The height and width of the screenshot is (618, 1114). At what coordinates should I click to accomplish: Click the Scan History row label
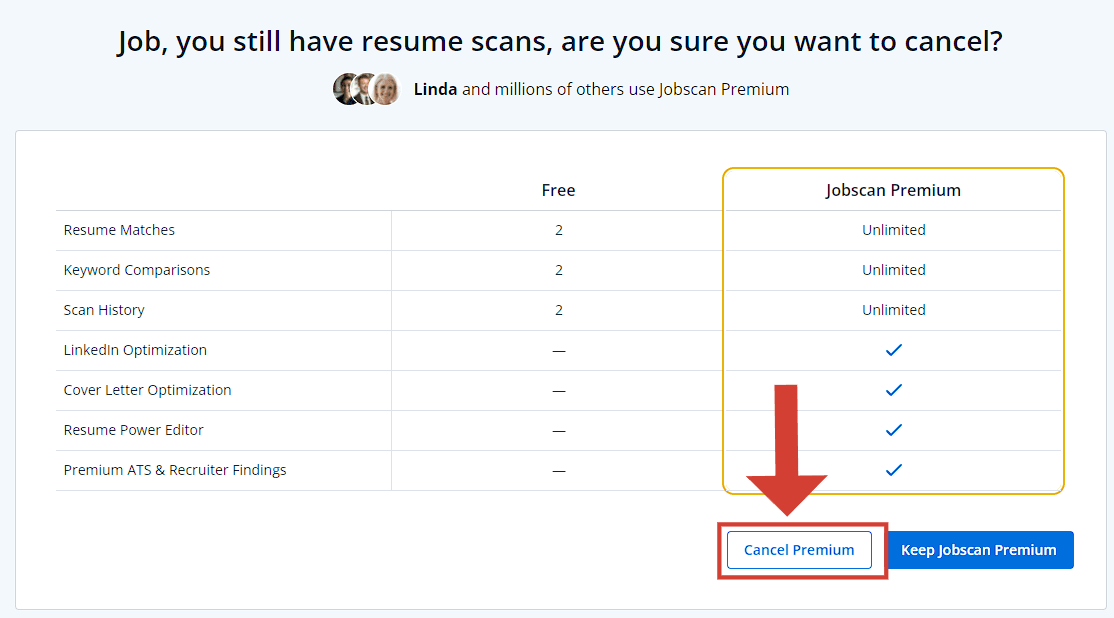coord(104,310)
